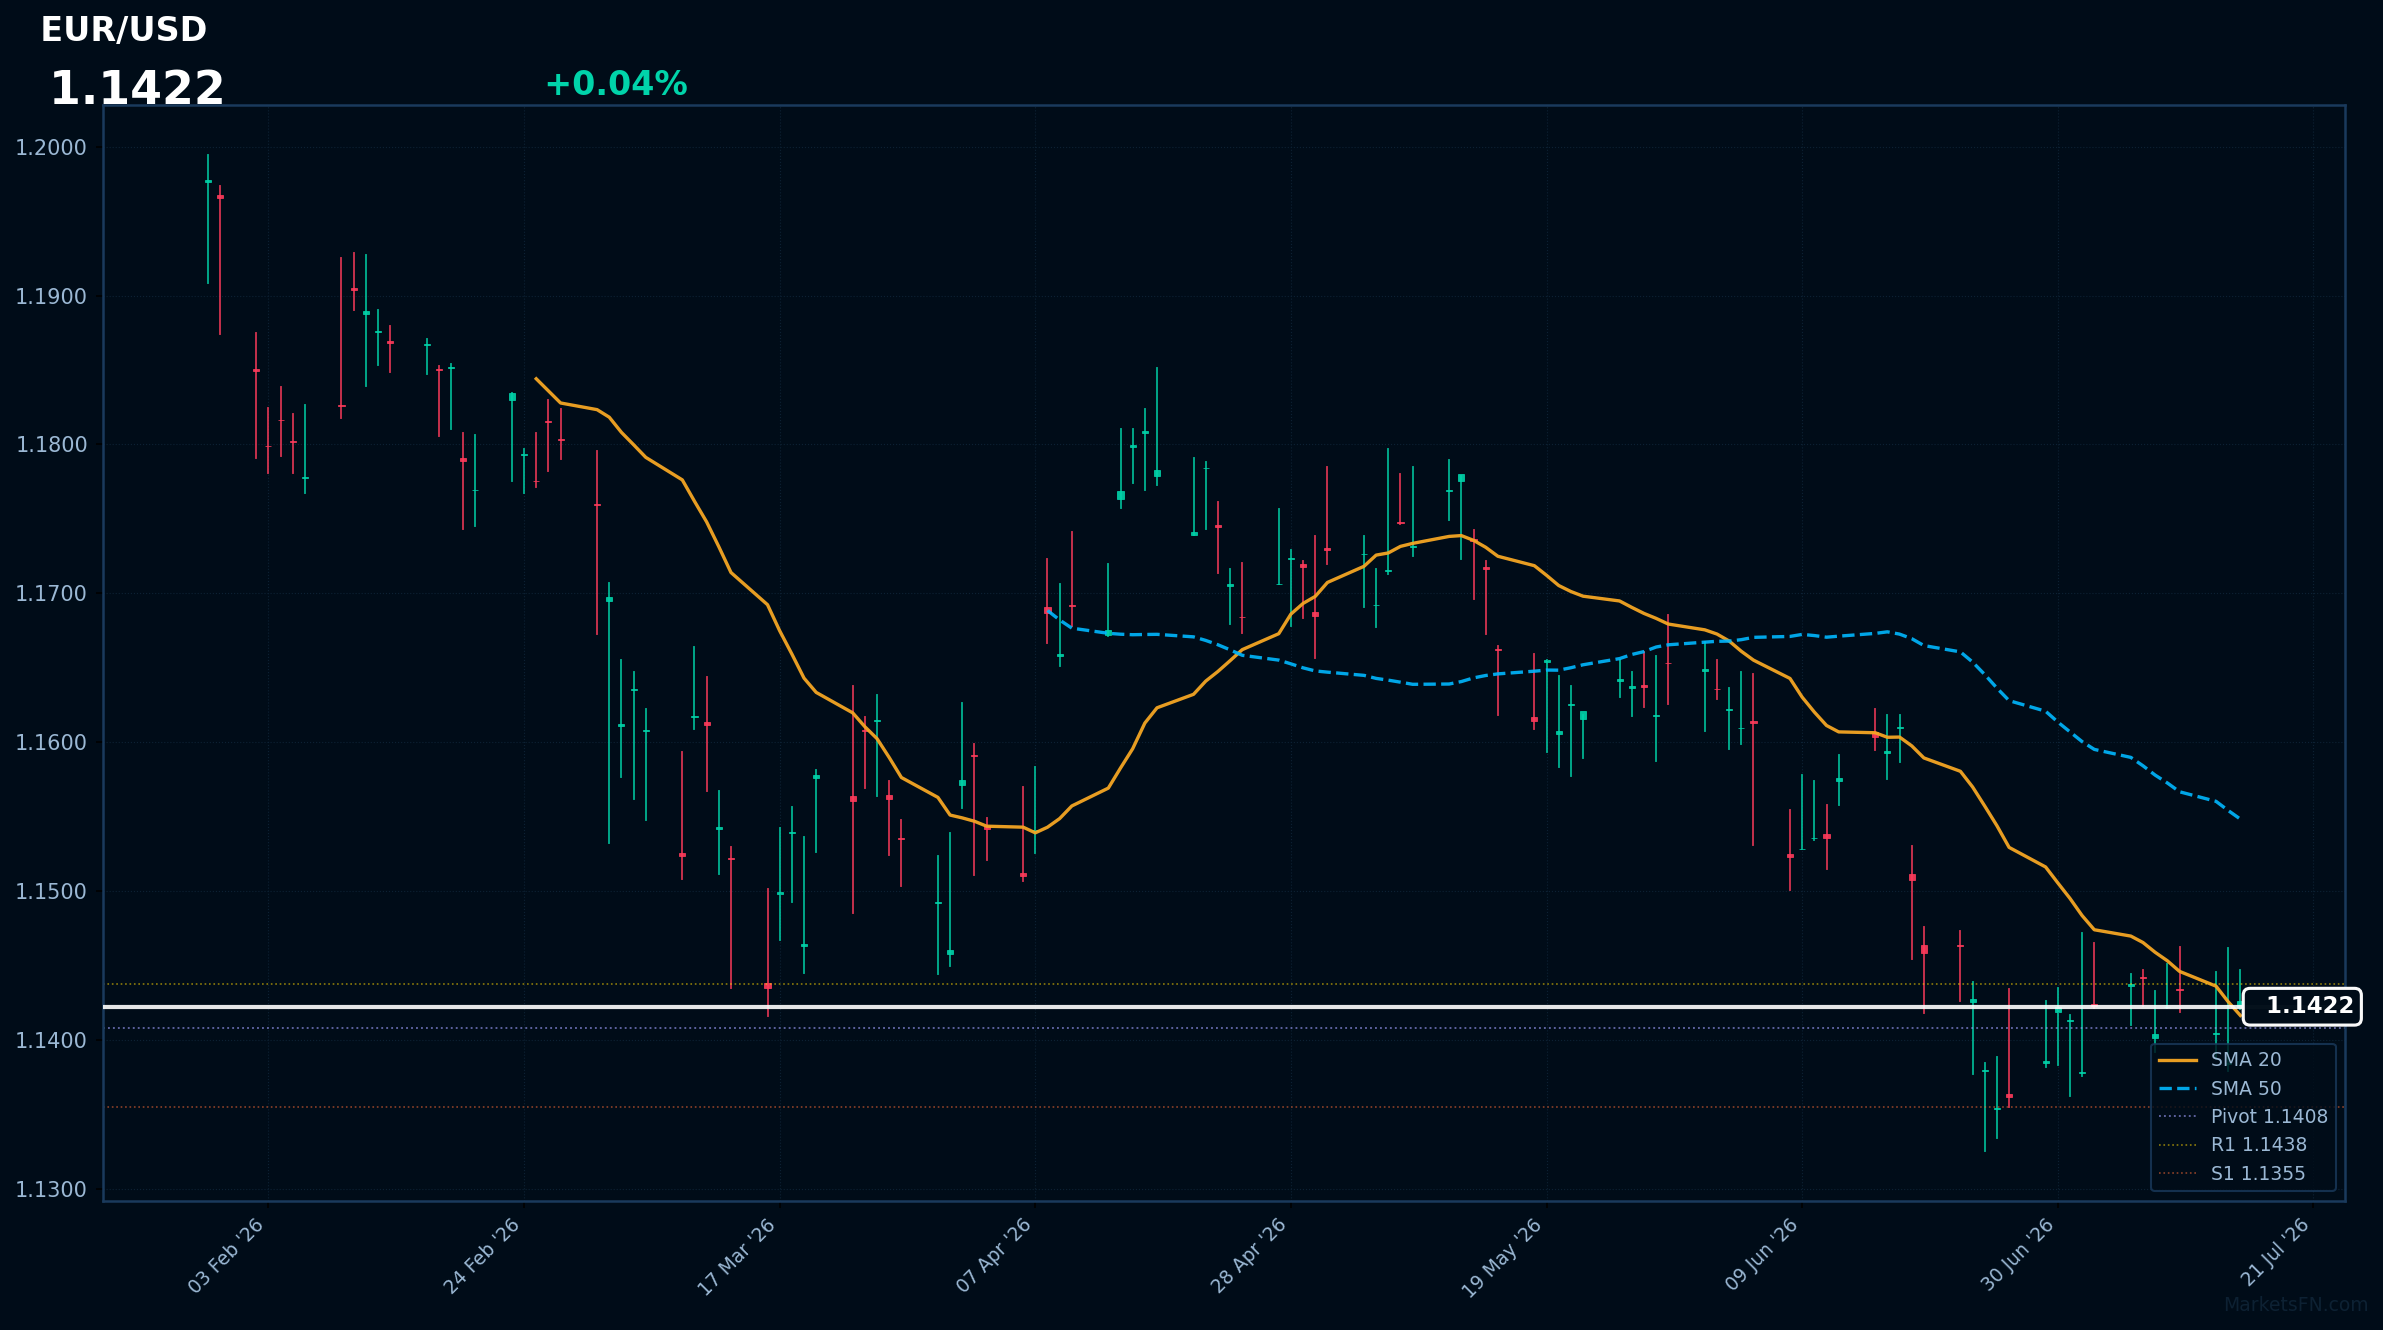
Task: Select the Pivot 1.1408 legend entry
Action: tap(2243, 1117)
